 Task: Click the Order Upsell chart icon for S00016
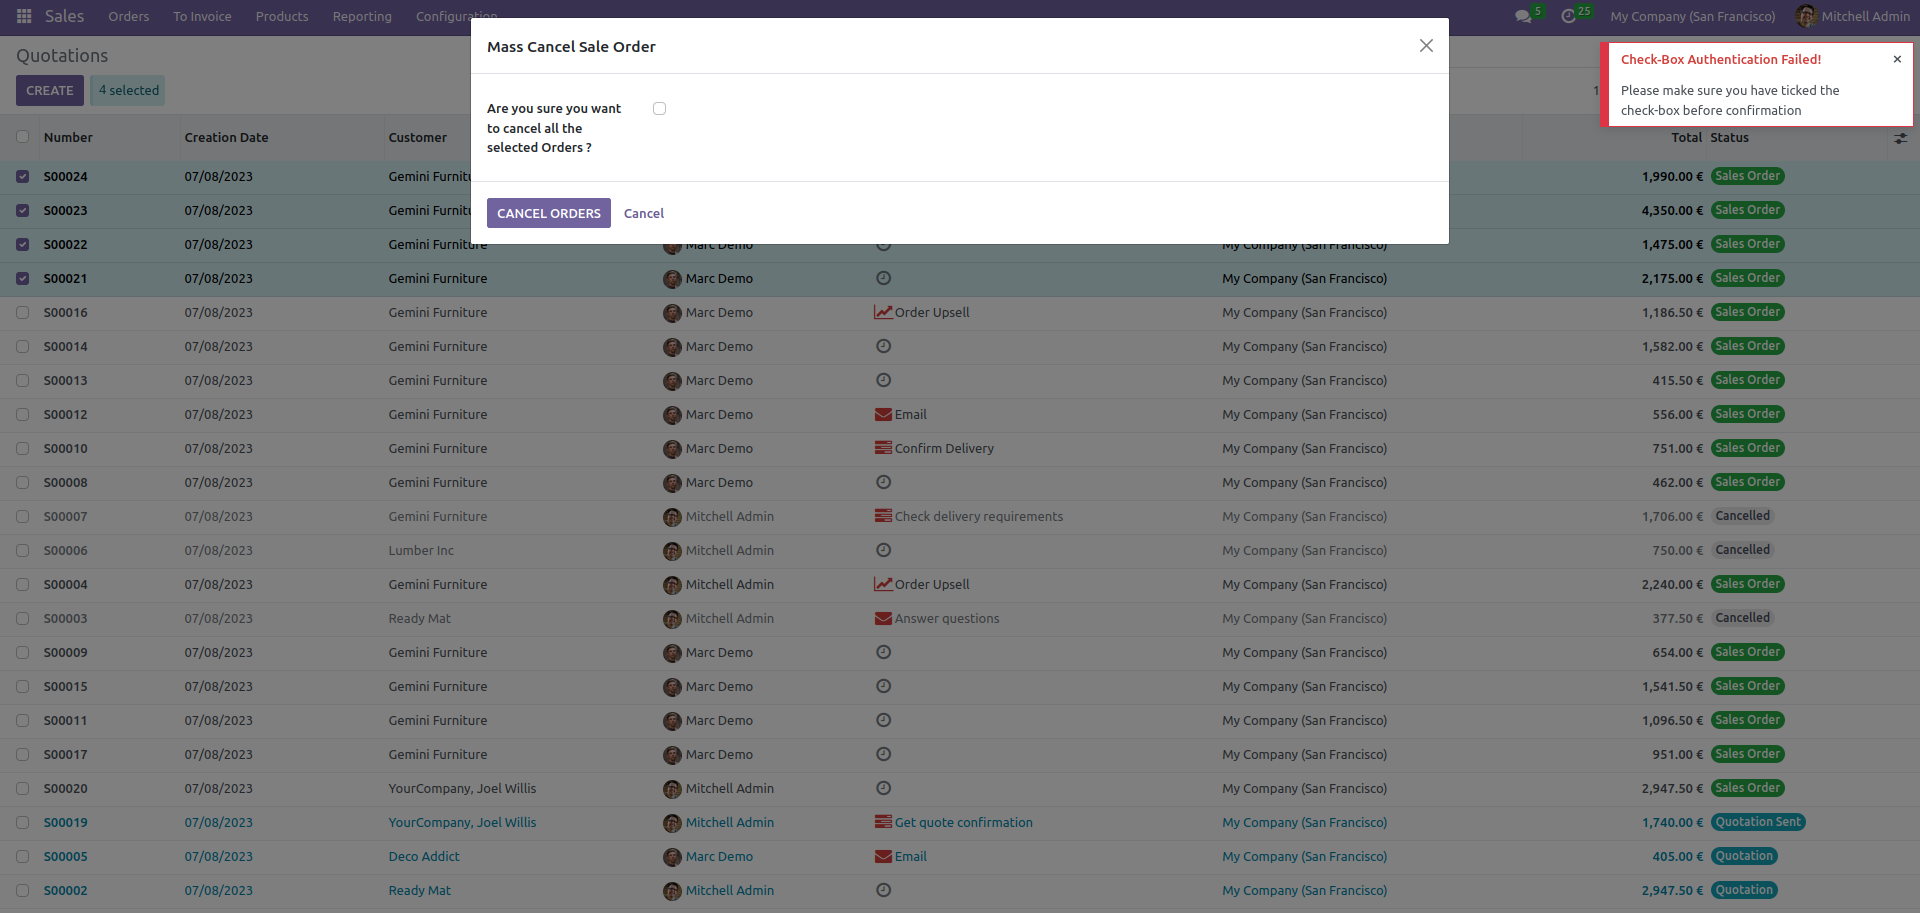point(883,312)
